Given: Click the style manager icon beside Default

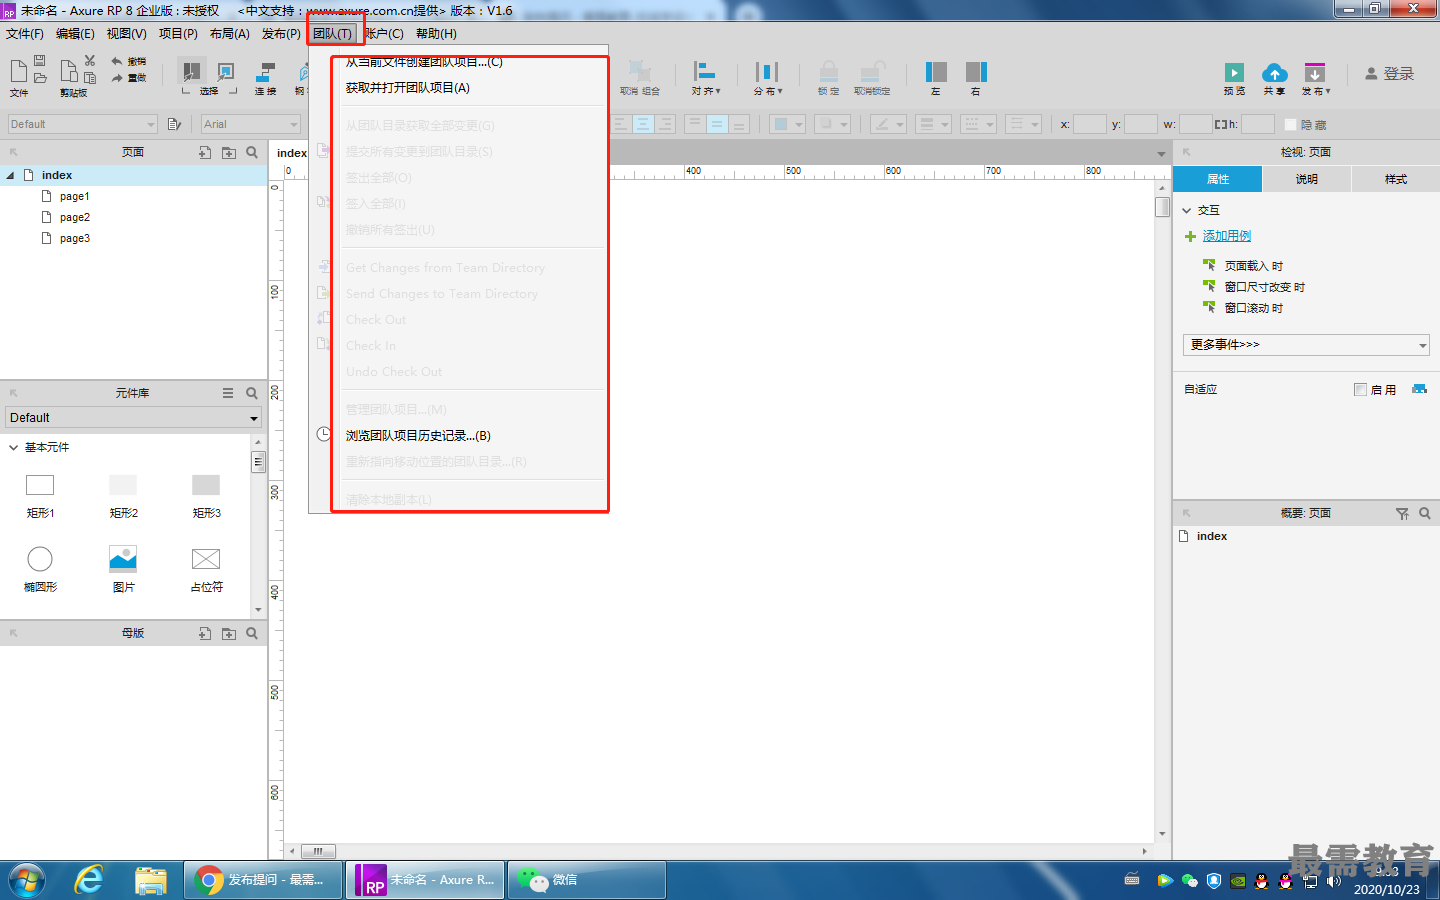Looking at the screenshot, I should [174, 124].
